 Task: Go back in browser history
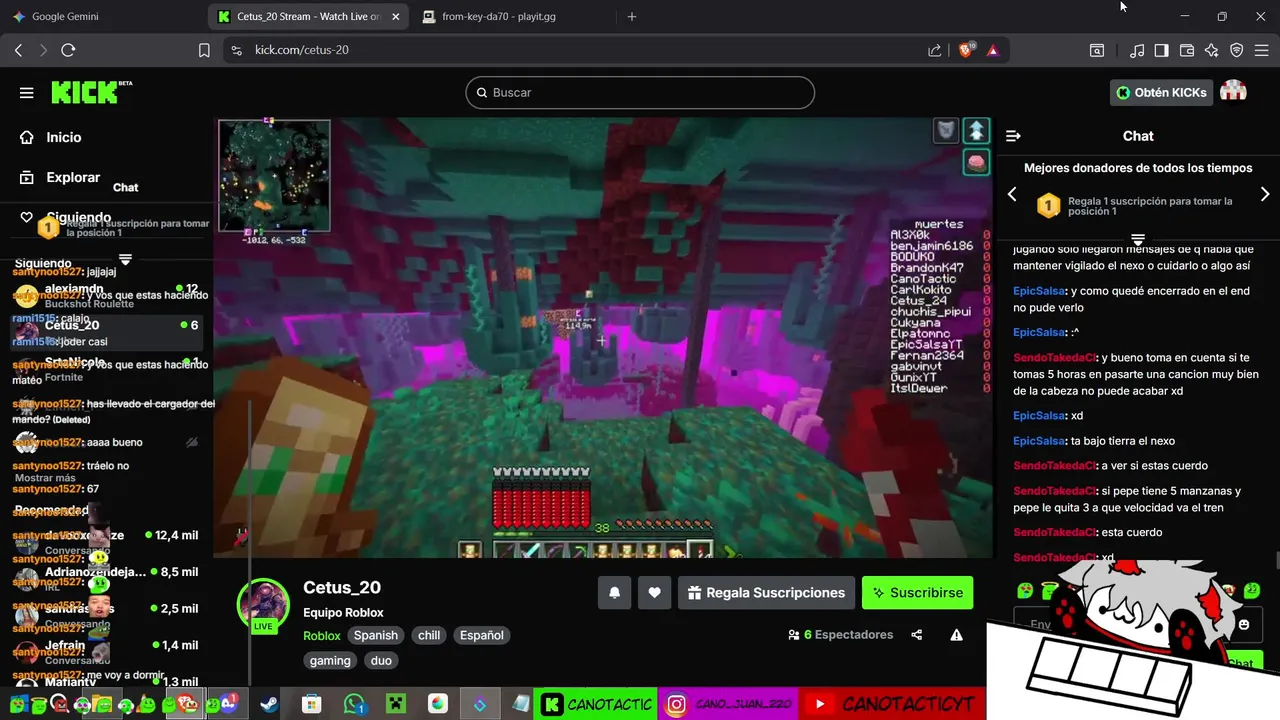pos(18,50)
